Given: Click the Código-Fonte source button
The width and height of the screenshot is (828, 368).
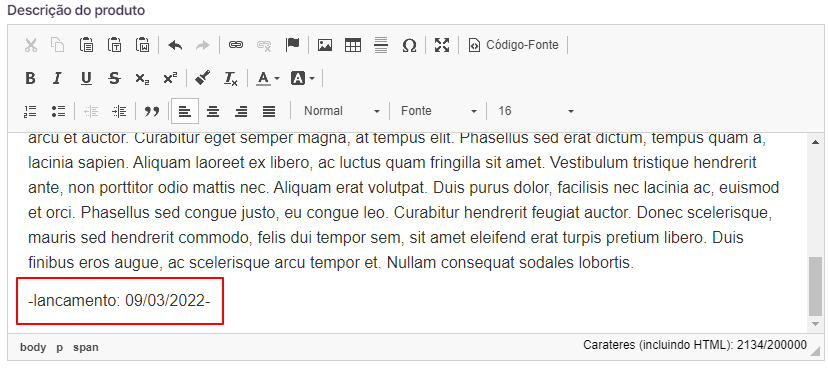Looking at the screenshot, I should click(x=514, y=45).
